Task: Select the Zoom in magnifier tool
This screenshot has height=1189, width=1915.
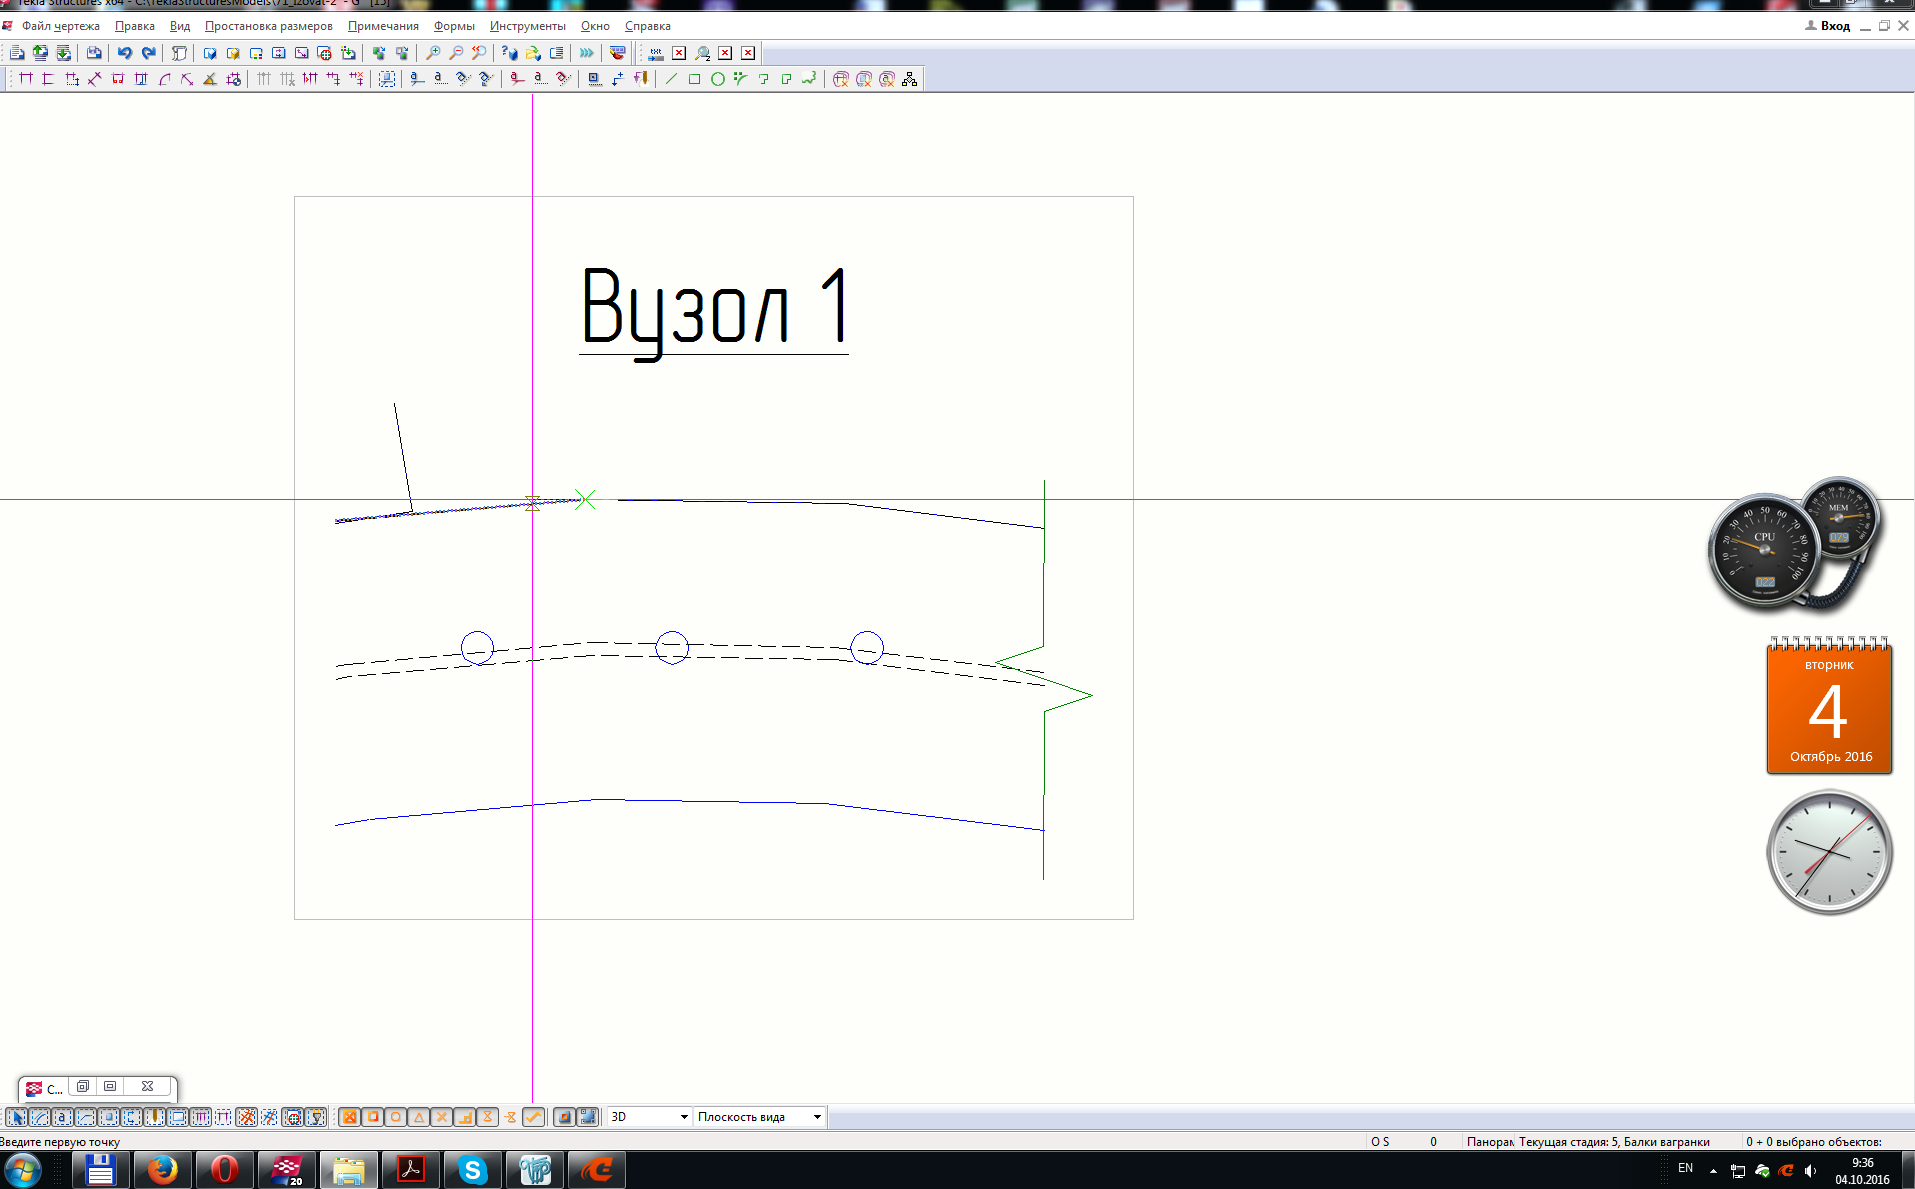Action: point(432,53)
